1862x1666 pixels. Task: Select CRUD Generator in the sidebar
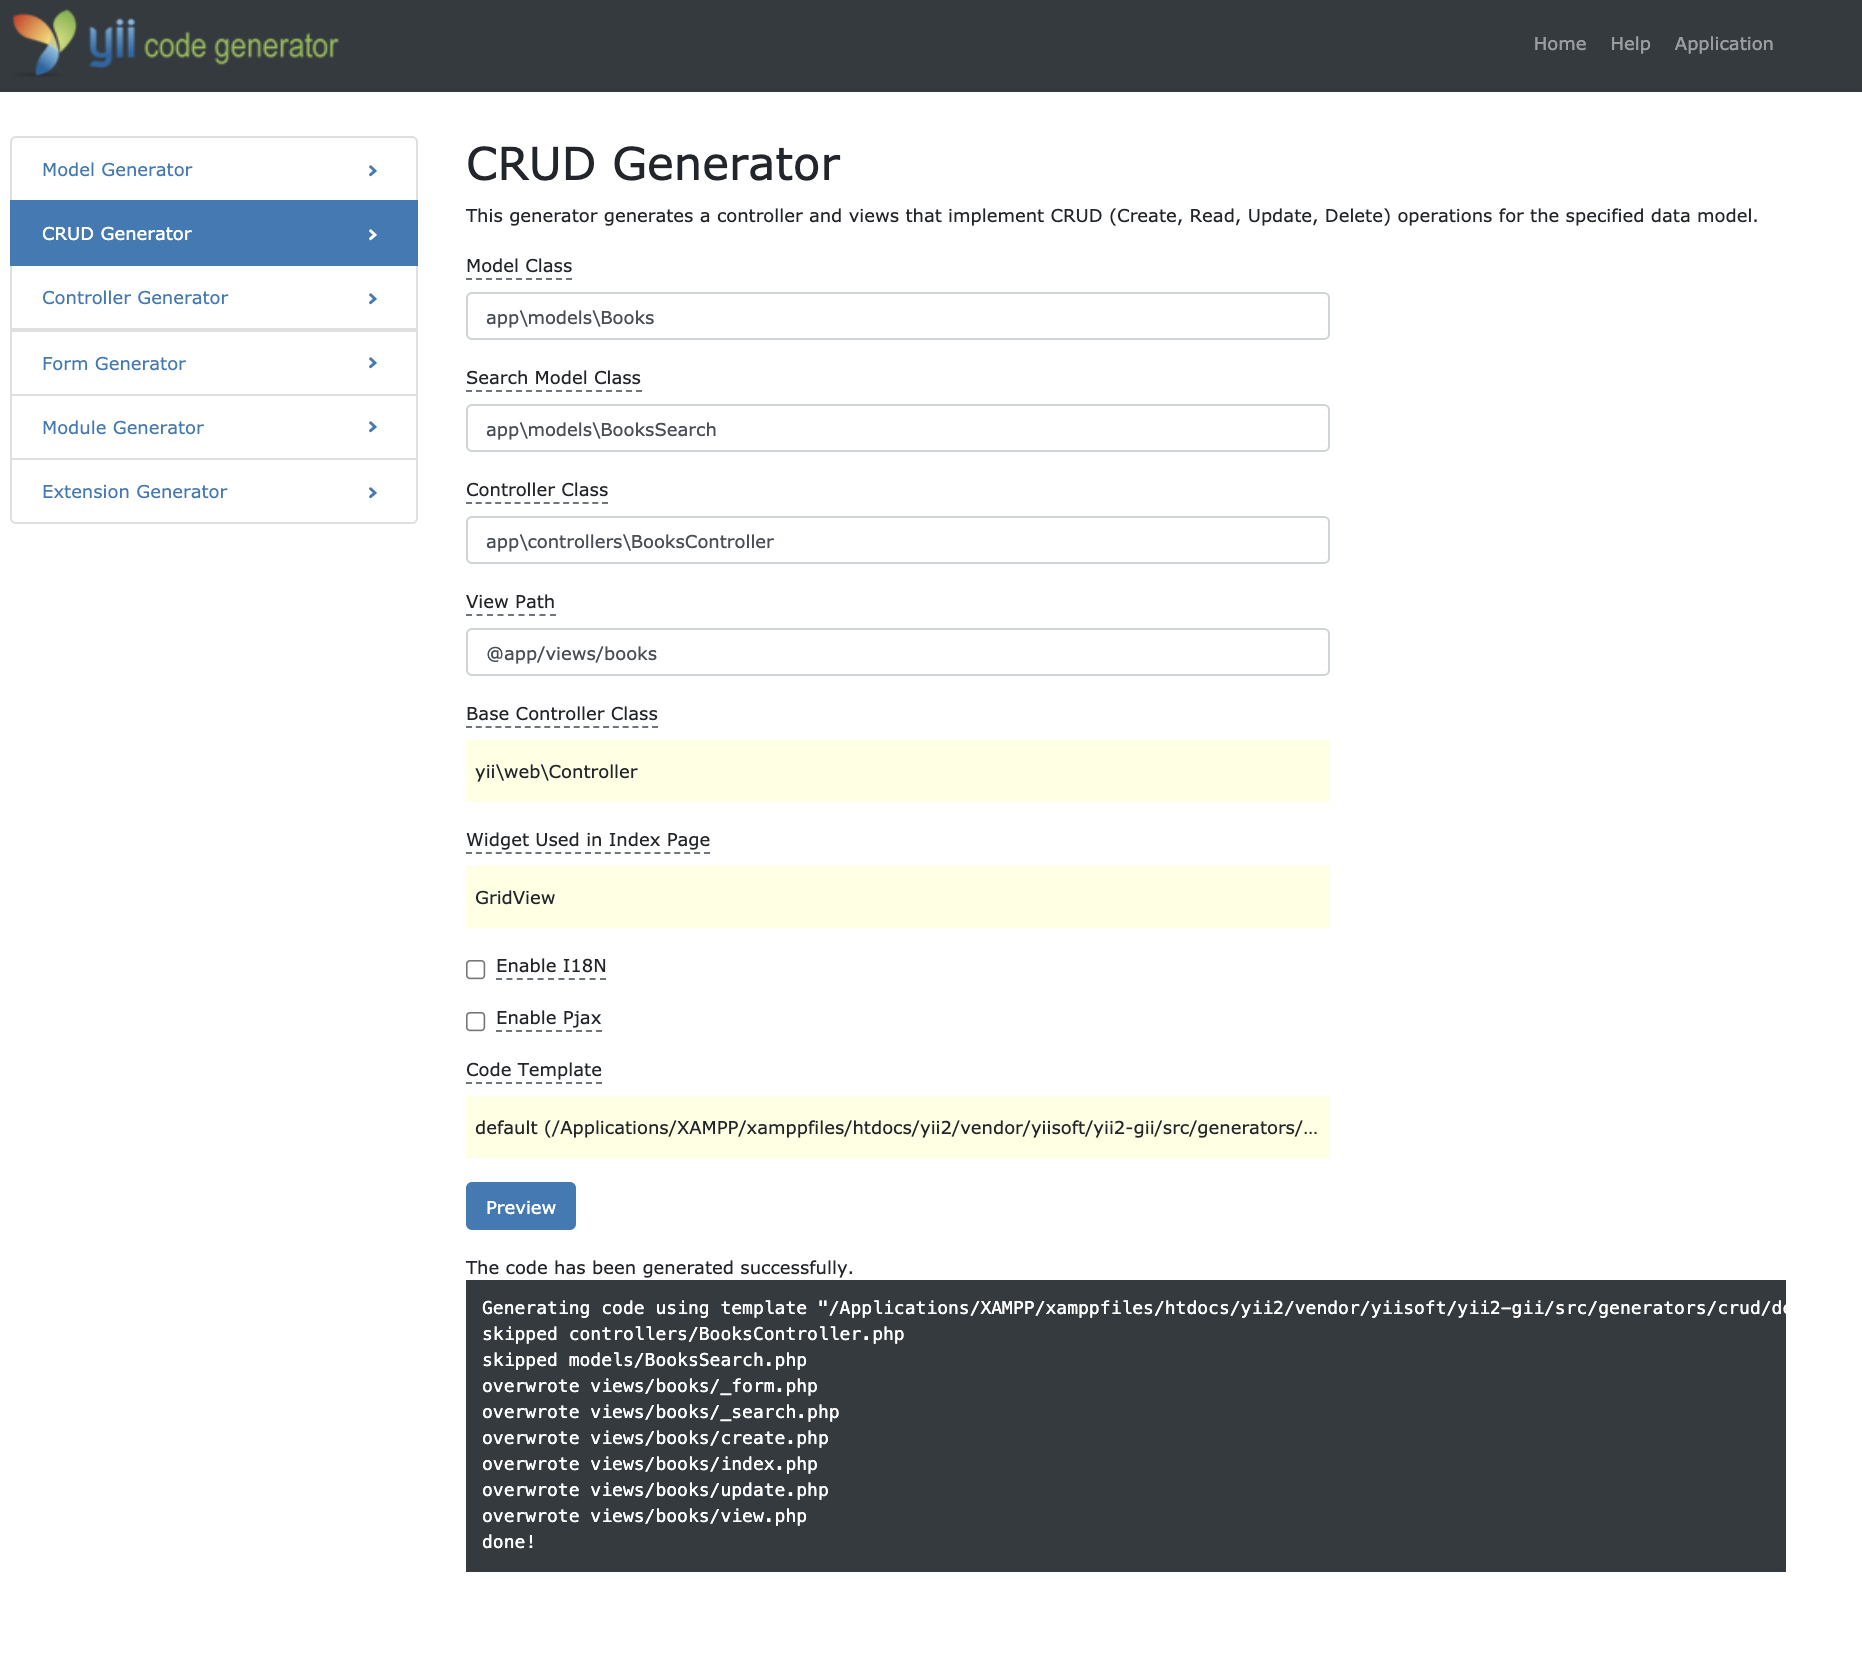(214, 233)
